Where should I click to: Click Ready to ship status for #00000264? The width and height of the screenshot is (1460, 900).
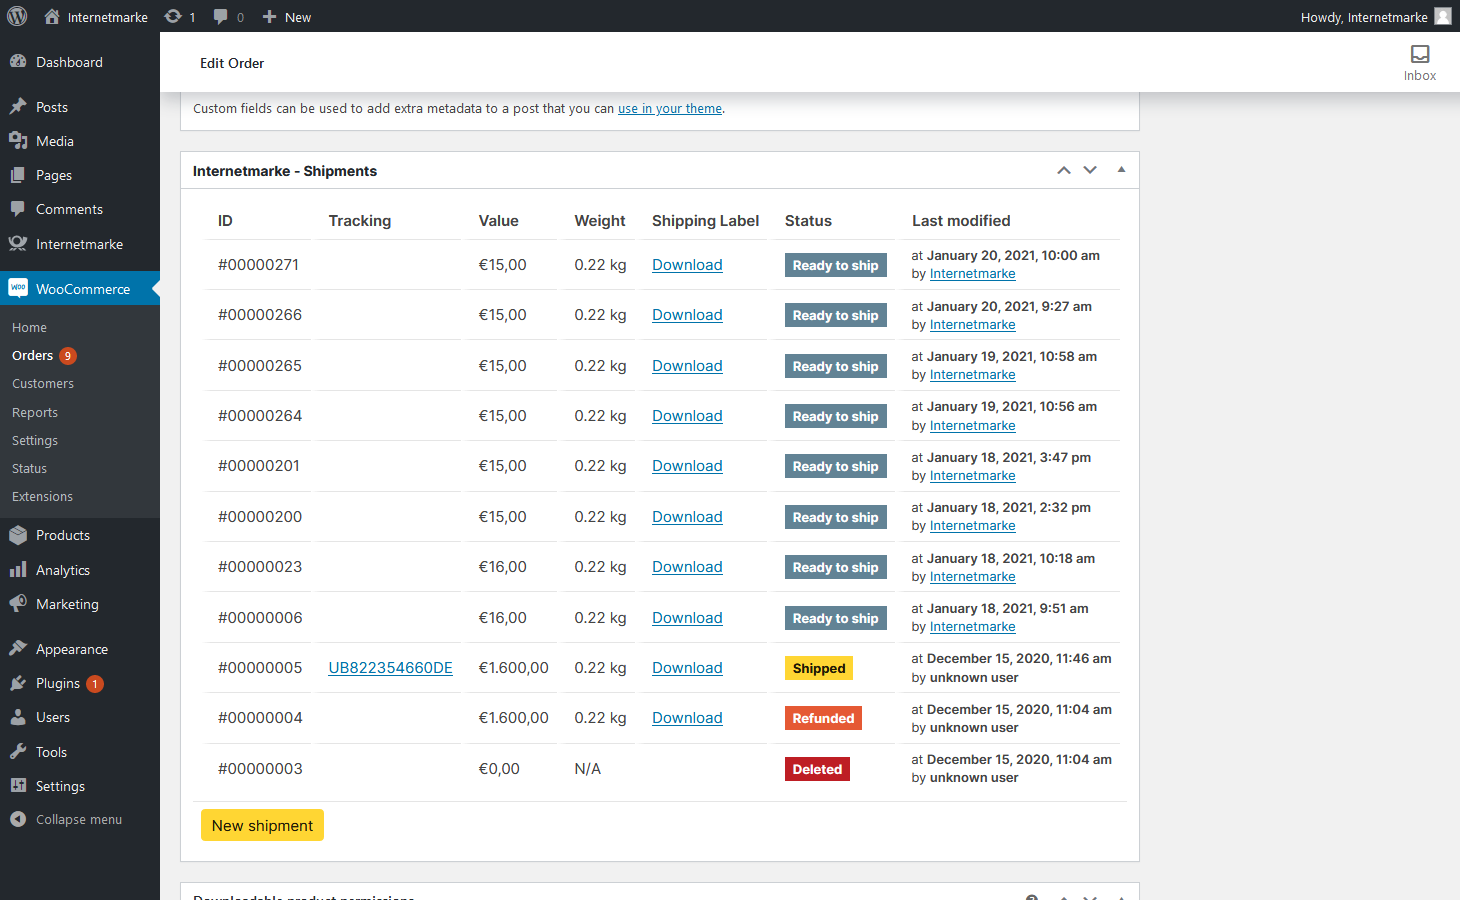[836, 416]
